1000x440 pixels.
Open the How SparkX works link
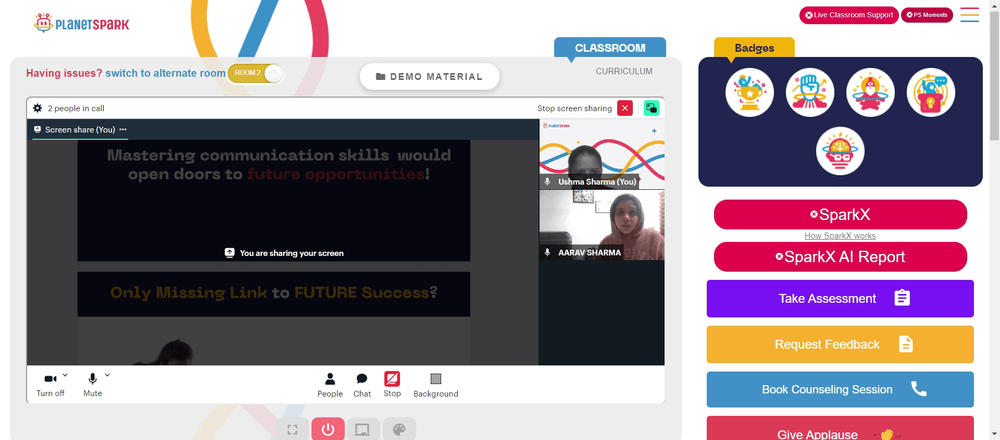click(840, 236)
